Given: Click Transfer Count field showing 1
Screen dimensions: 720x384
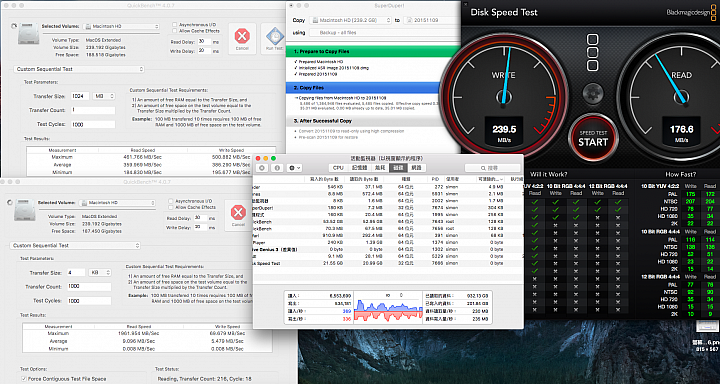Looking at the screenshot, I should [93, 110].
